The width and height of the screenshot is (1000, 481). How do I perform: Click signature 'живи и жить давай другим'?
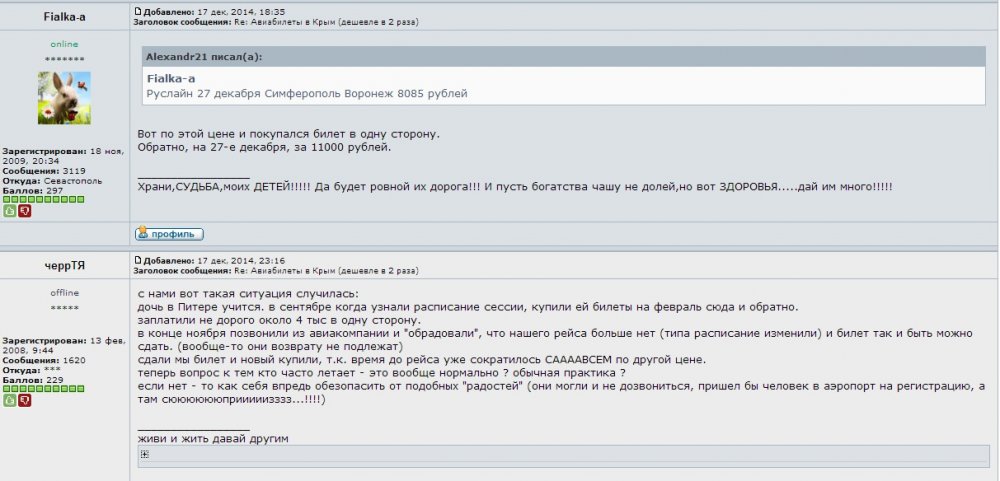213,439
